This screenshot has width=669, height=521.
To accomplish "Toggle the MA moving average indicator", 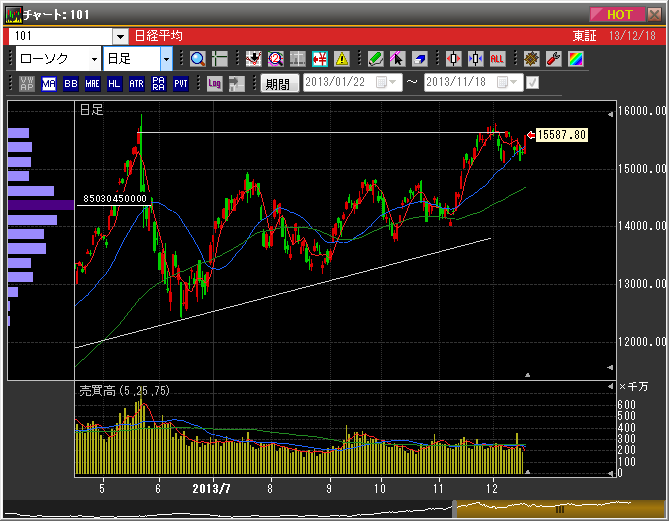I will coord(49,84).
